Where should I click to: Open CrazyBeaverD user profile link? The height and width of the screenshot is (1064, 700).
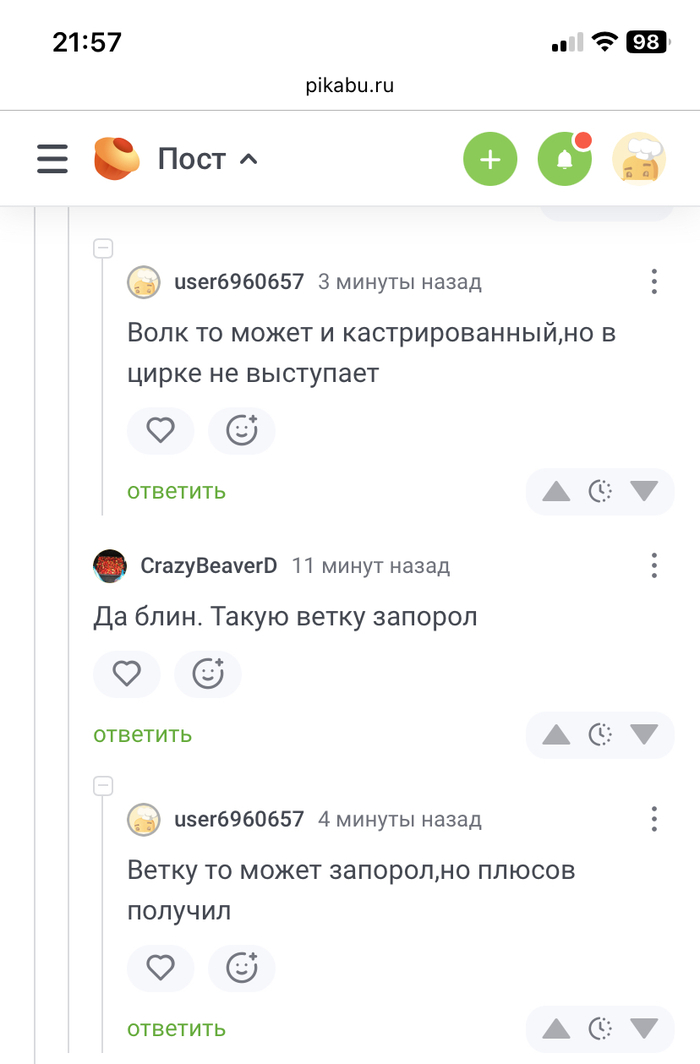(x=208, y=566)
